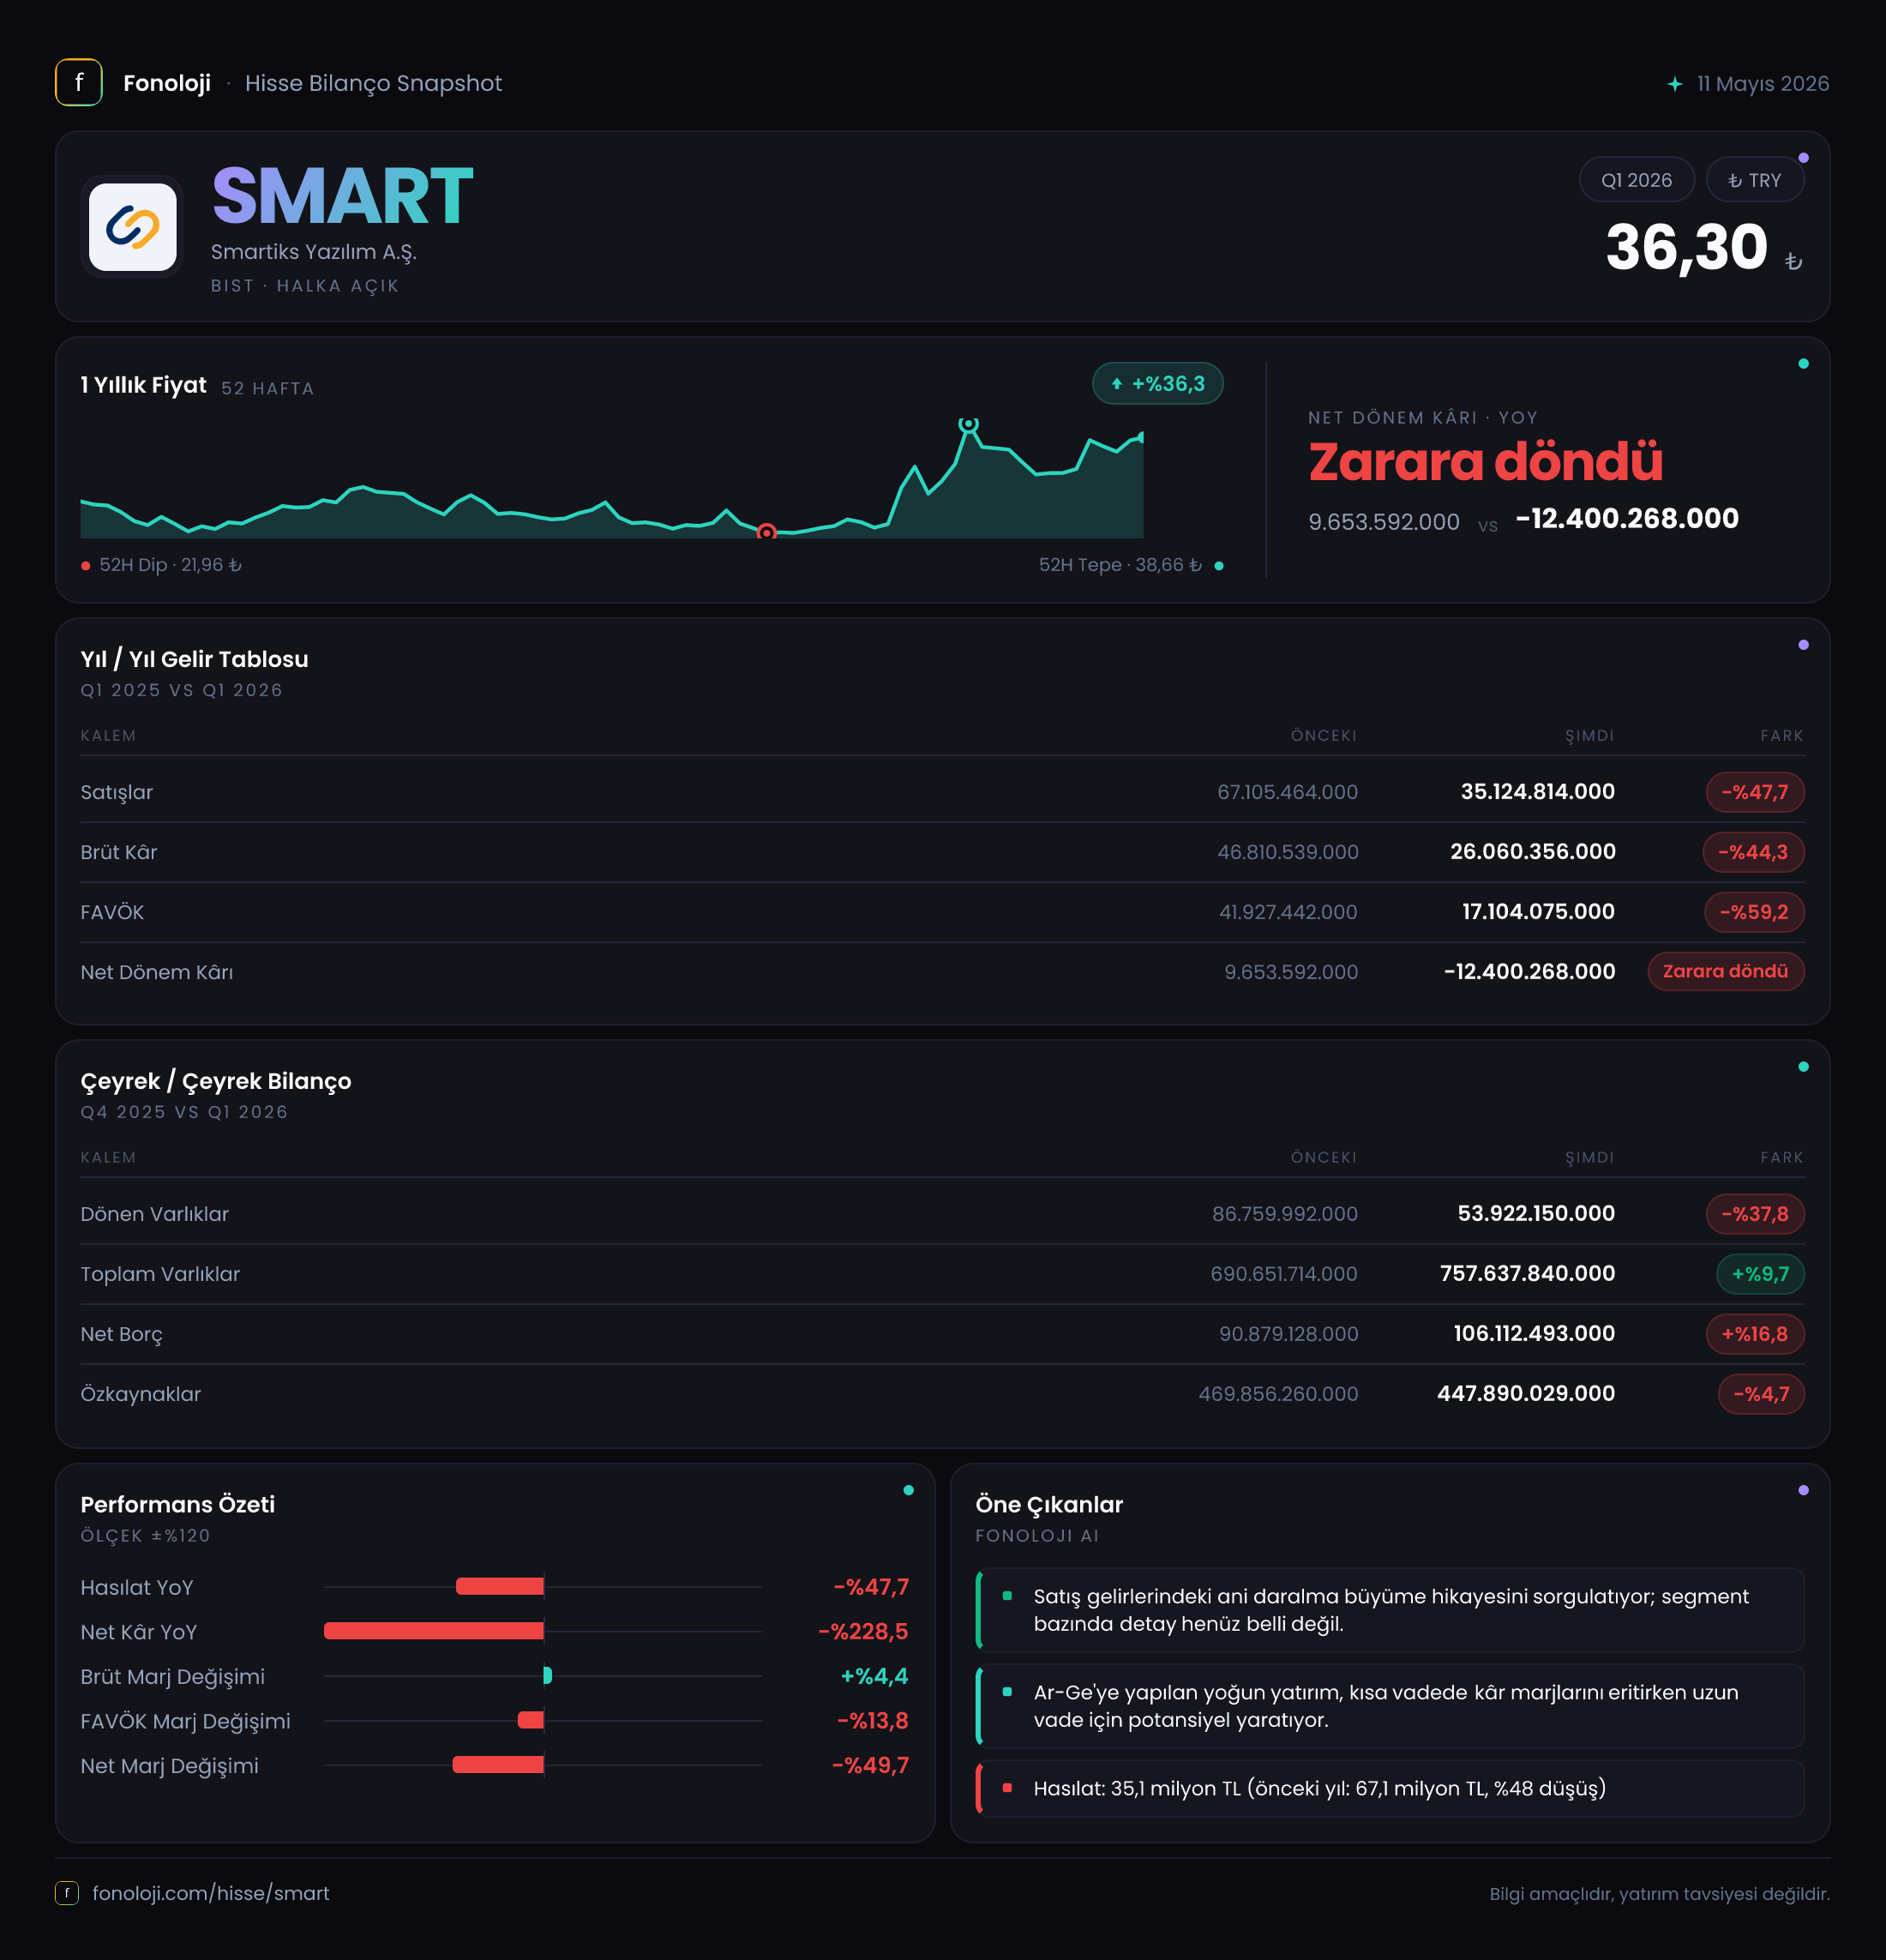
Task: Click the Net Marj Değişimi red bar
Action: [x=498, y=1765]
